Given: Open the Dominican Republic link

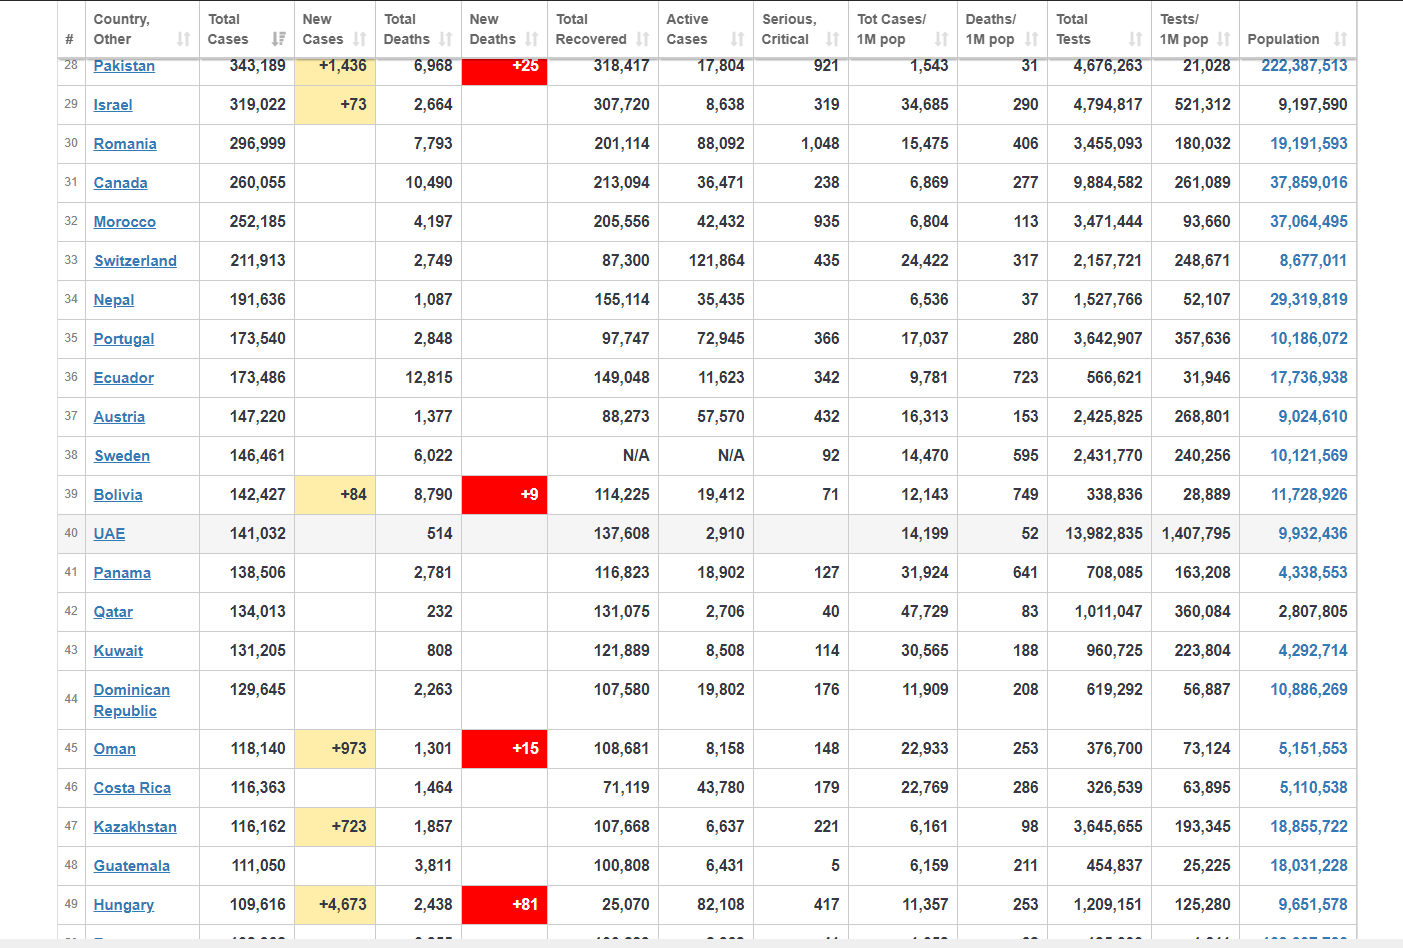Looking at the screenshot, I should (132, 700).
